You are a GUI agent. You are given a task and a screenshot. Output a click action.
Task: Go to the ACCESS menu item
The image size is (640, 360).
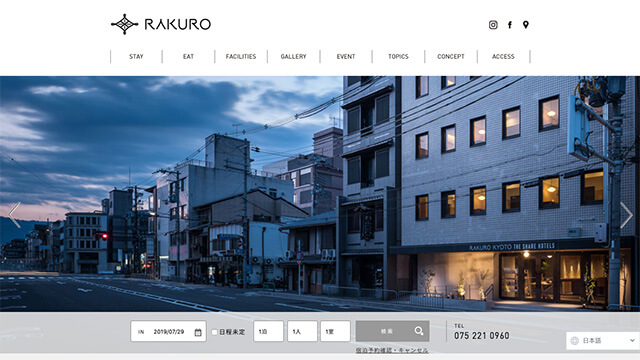point(503,56)
